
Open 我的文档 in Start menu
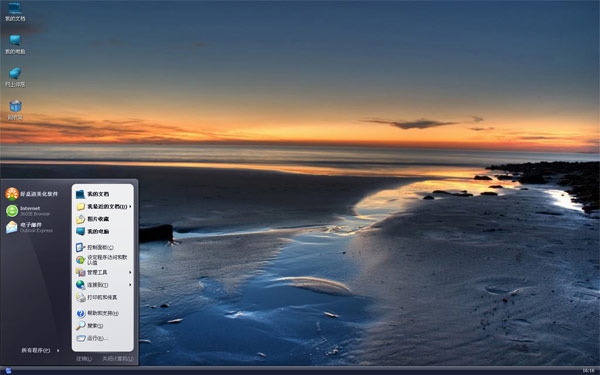[x=103, y=194]
